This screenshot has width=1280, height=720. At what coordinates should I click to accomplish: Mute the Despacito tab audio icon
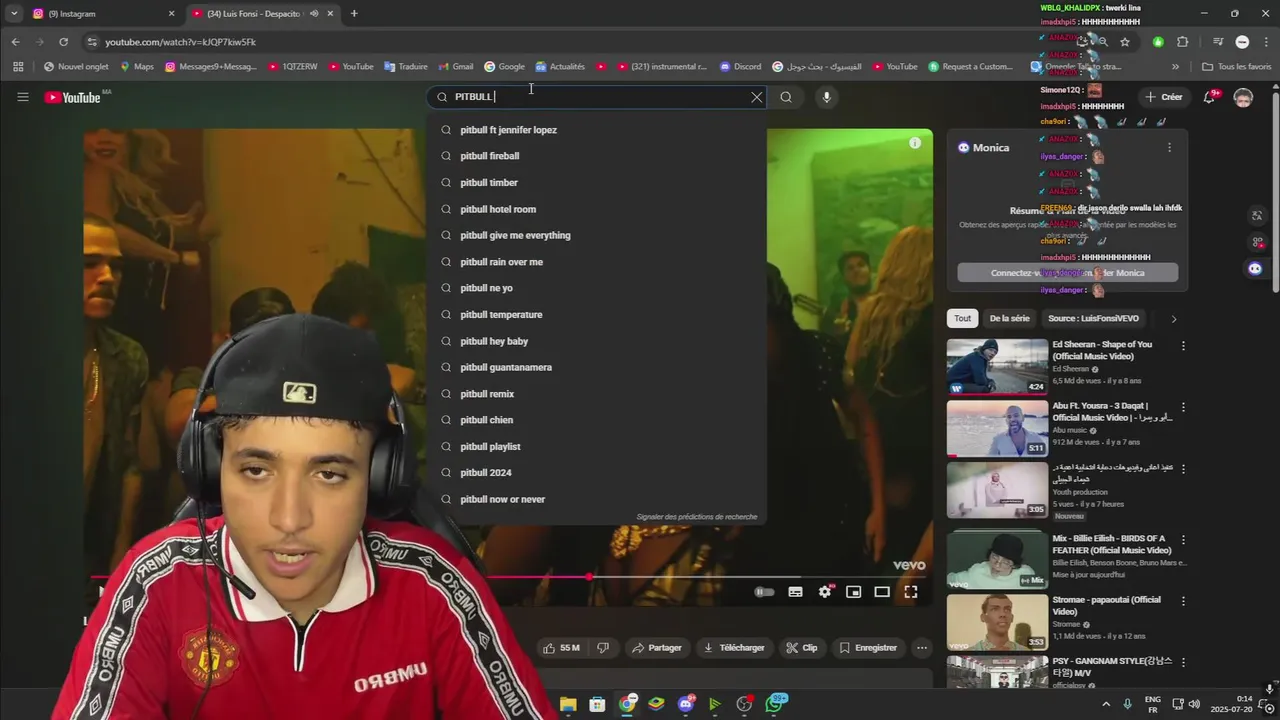(x=314, y=14)
